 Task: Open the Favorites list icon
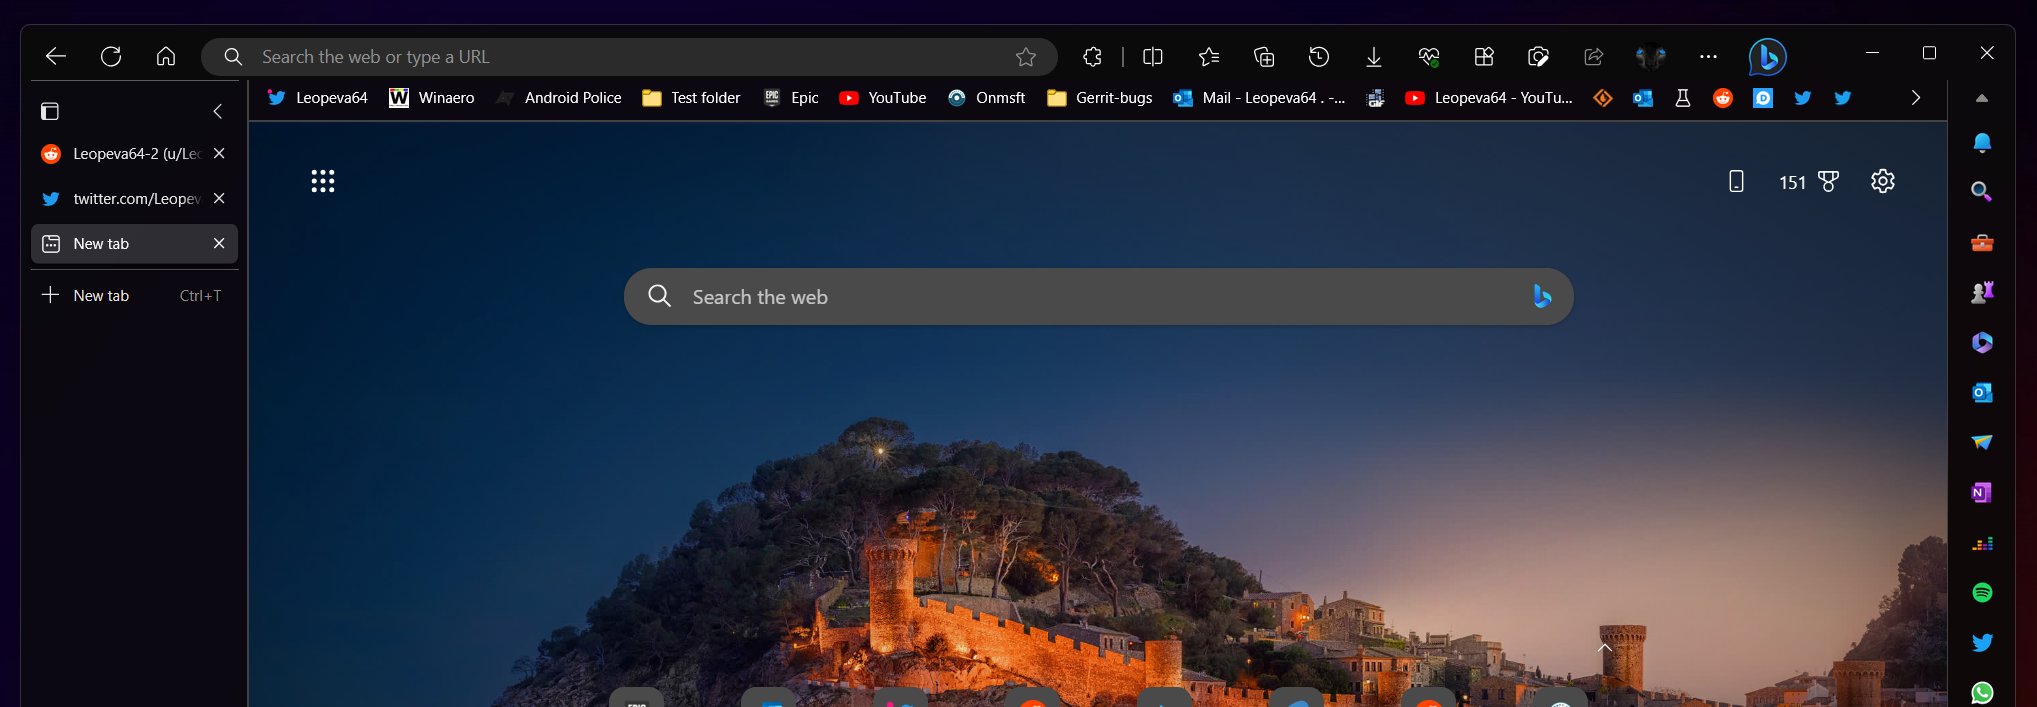1209,57
